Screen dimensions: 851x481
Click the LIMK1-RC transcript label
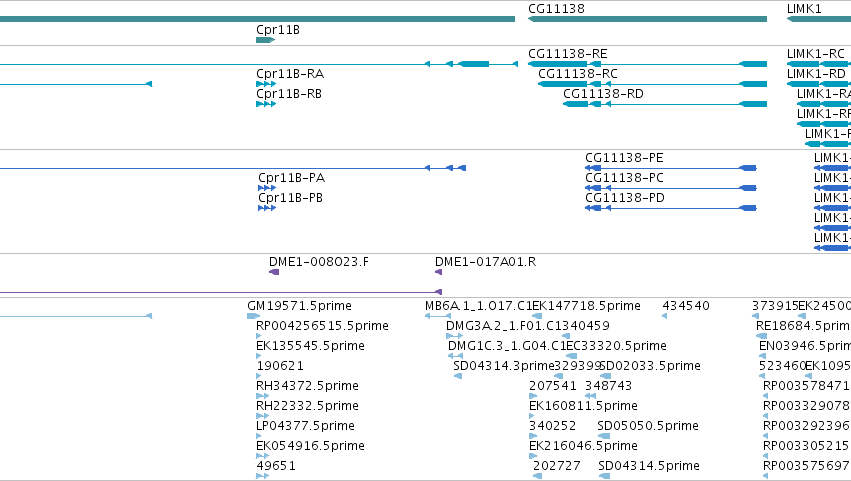click(816, 54)
